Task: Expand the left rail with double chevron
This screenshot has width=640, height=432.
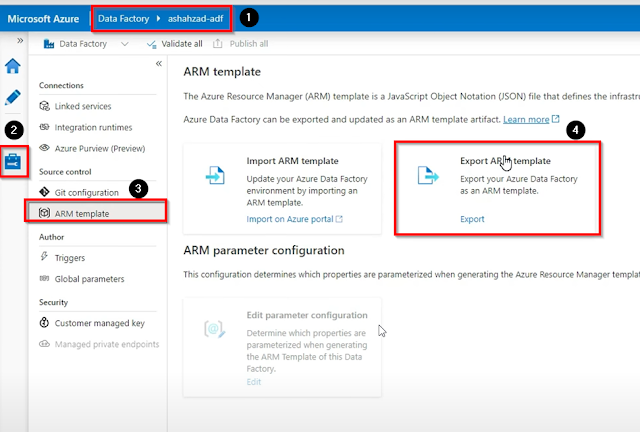Action: (20, 40)
